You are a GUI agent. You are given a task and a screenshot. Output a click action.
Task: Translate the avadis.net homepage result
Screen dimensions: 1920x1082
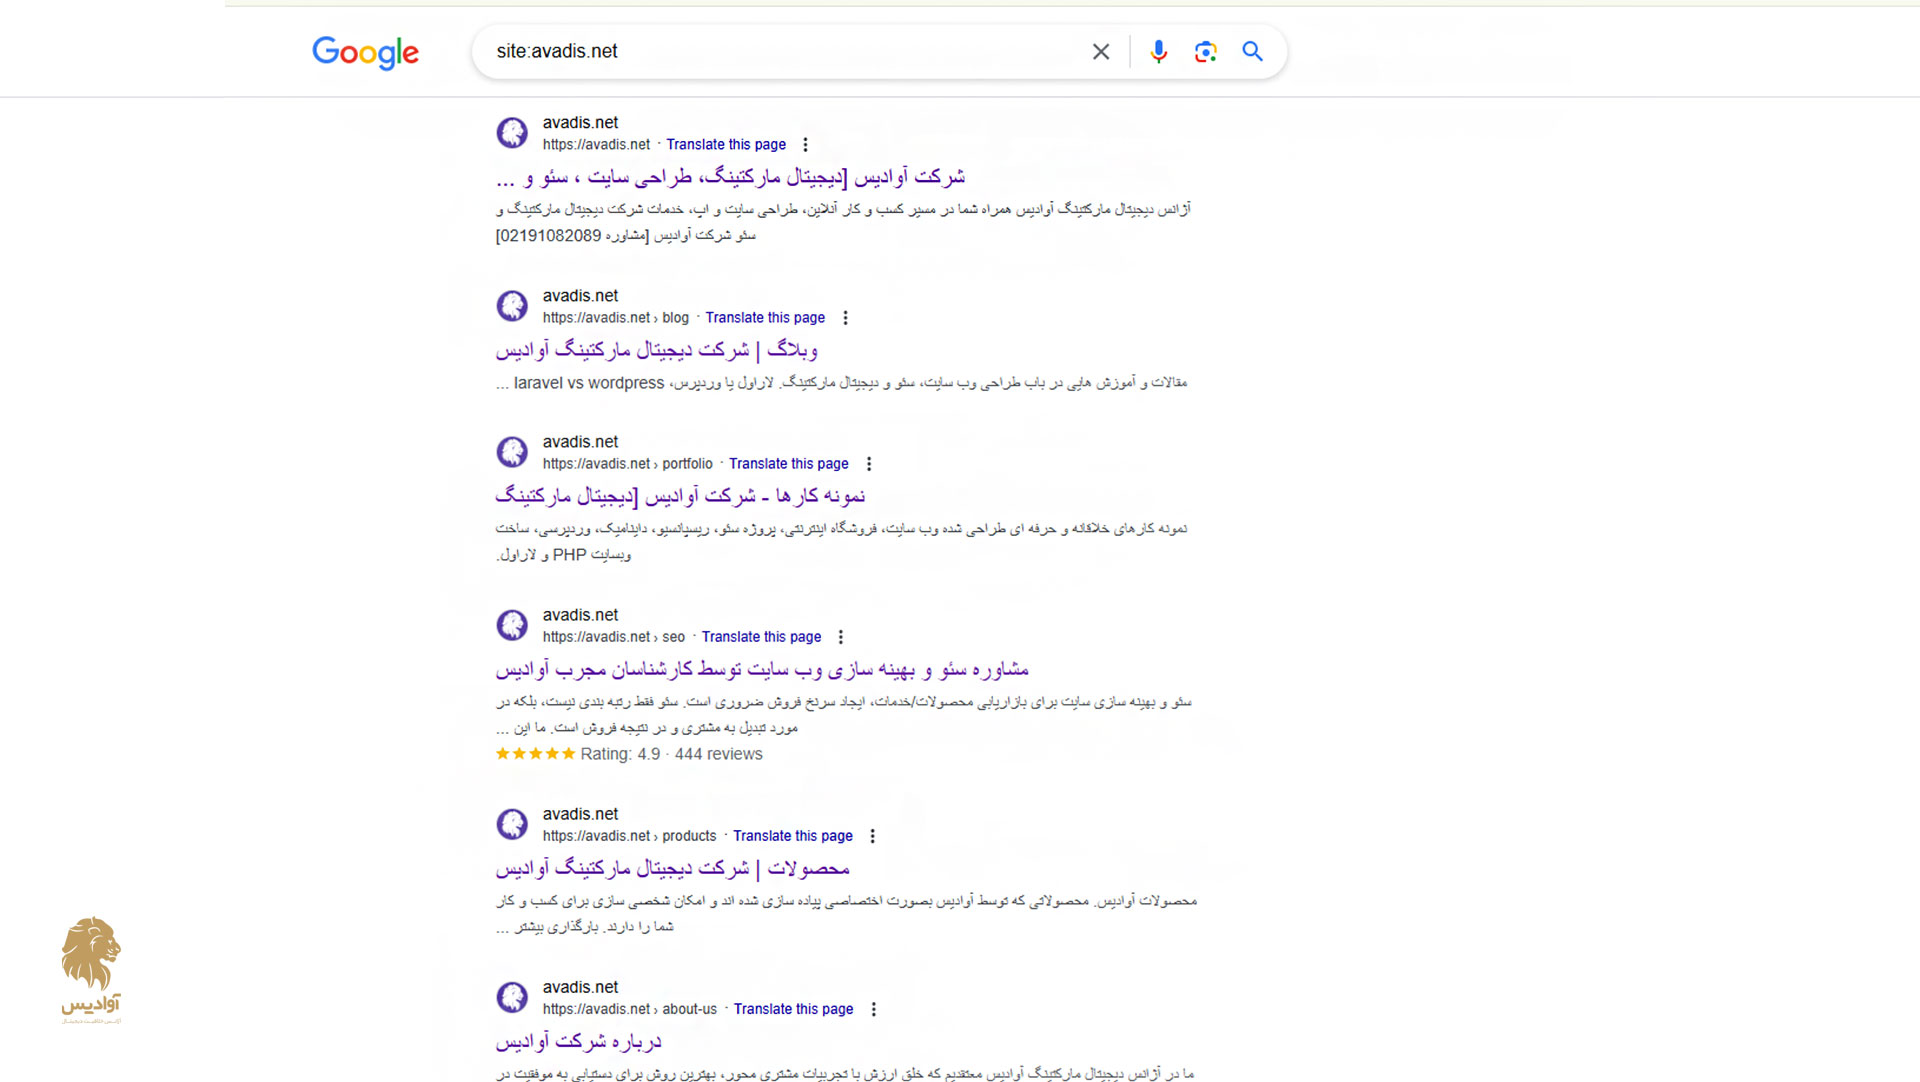point(726,145)
